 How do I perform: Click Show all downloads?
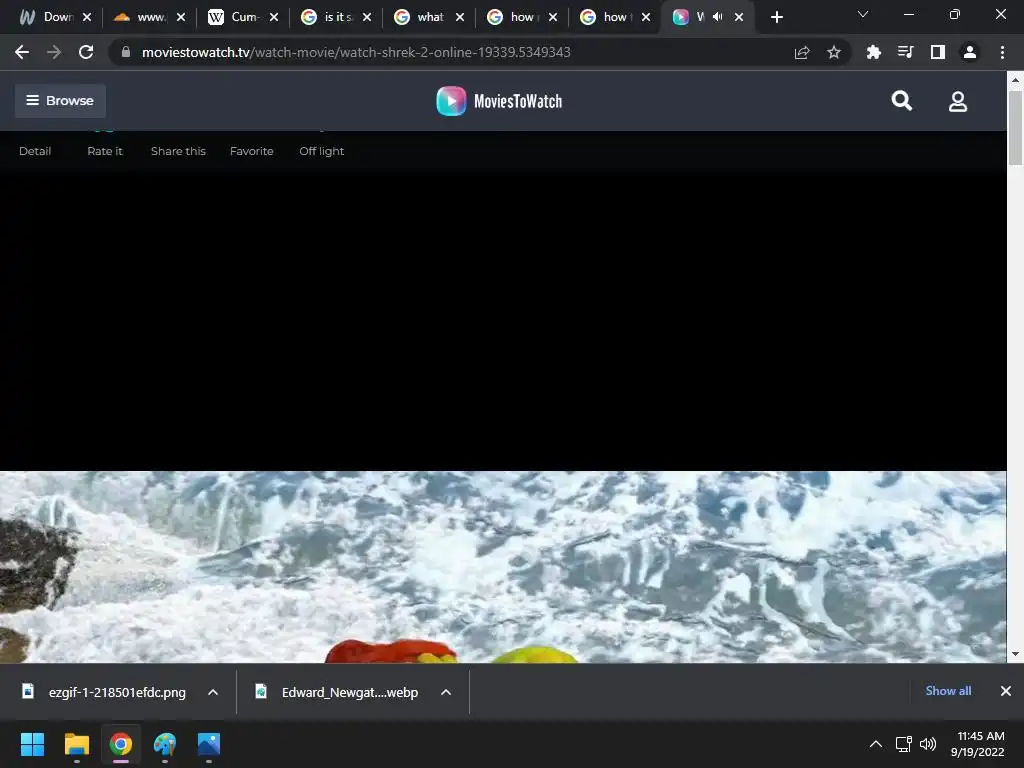(948, 691)
